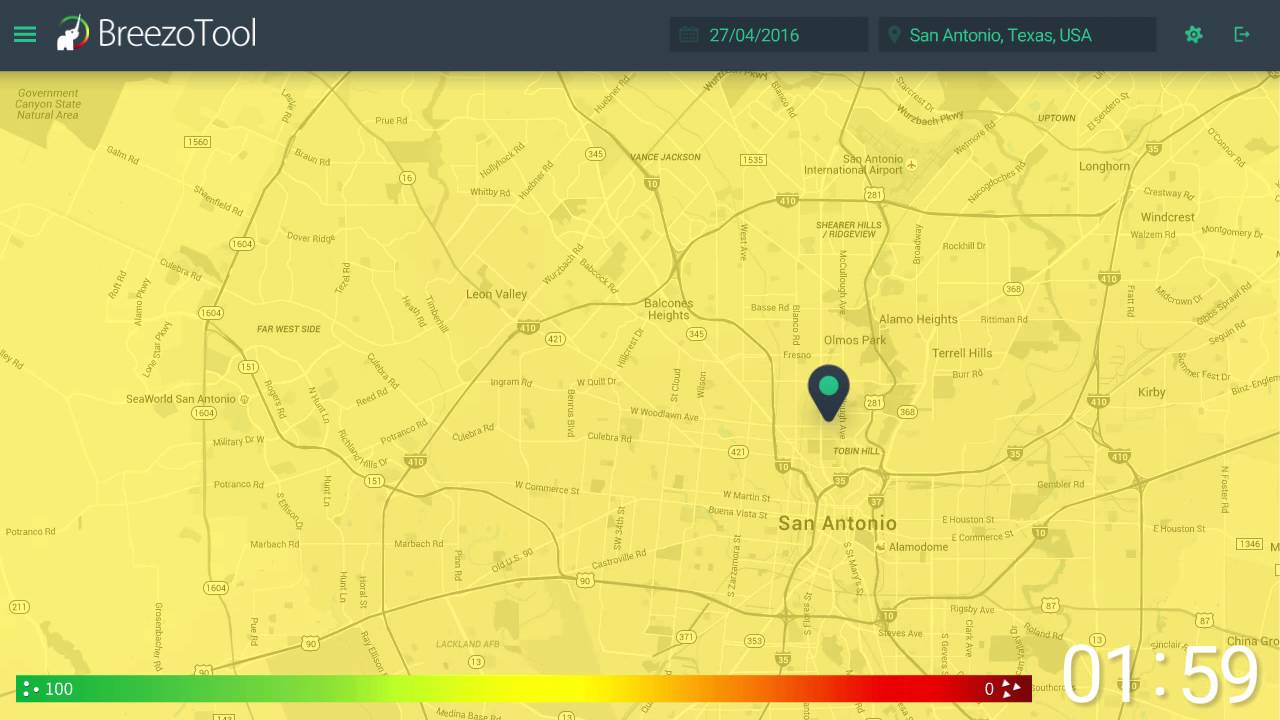Click the location pin icon in search field
Image resolution: width=1280 pixels, height=720 pixels.
pos(894,35)
